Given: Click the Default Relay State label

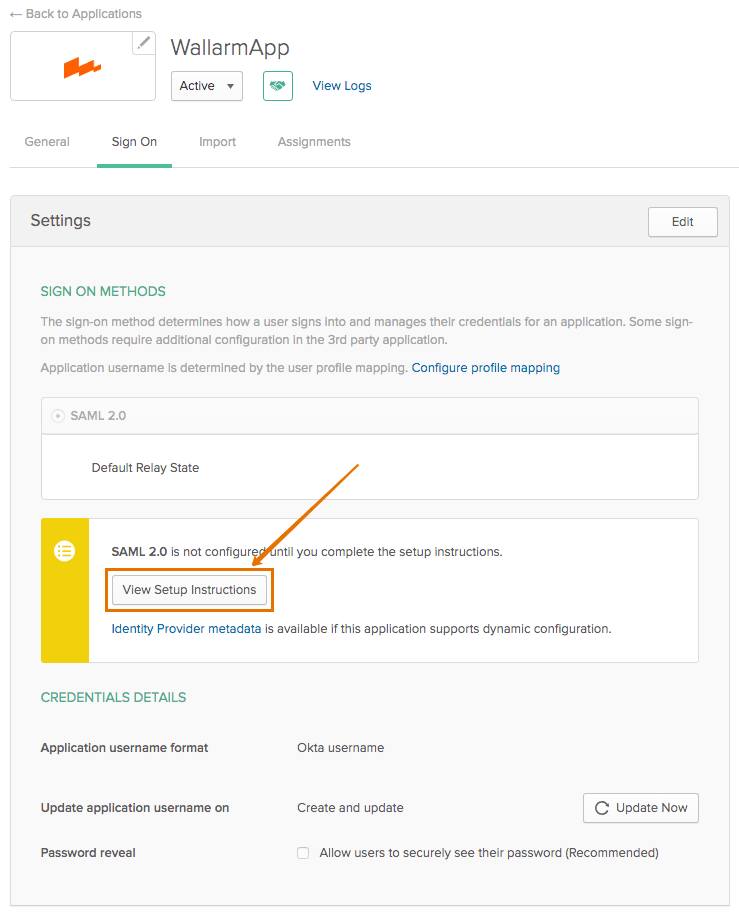Looking at the screenshot, I should pyautogui.click(x=145, y=467).
